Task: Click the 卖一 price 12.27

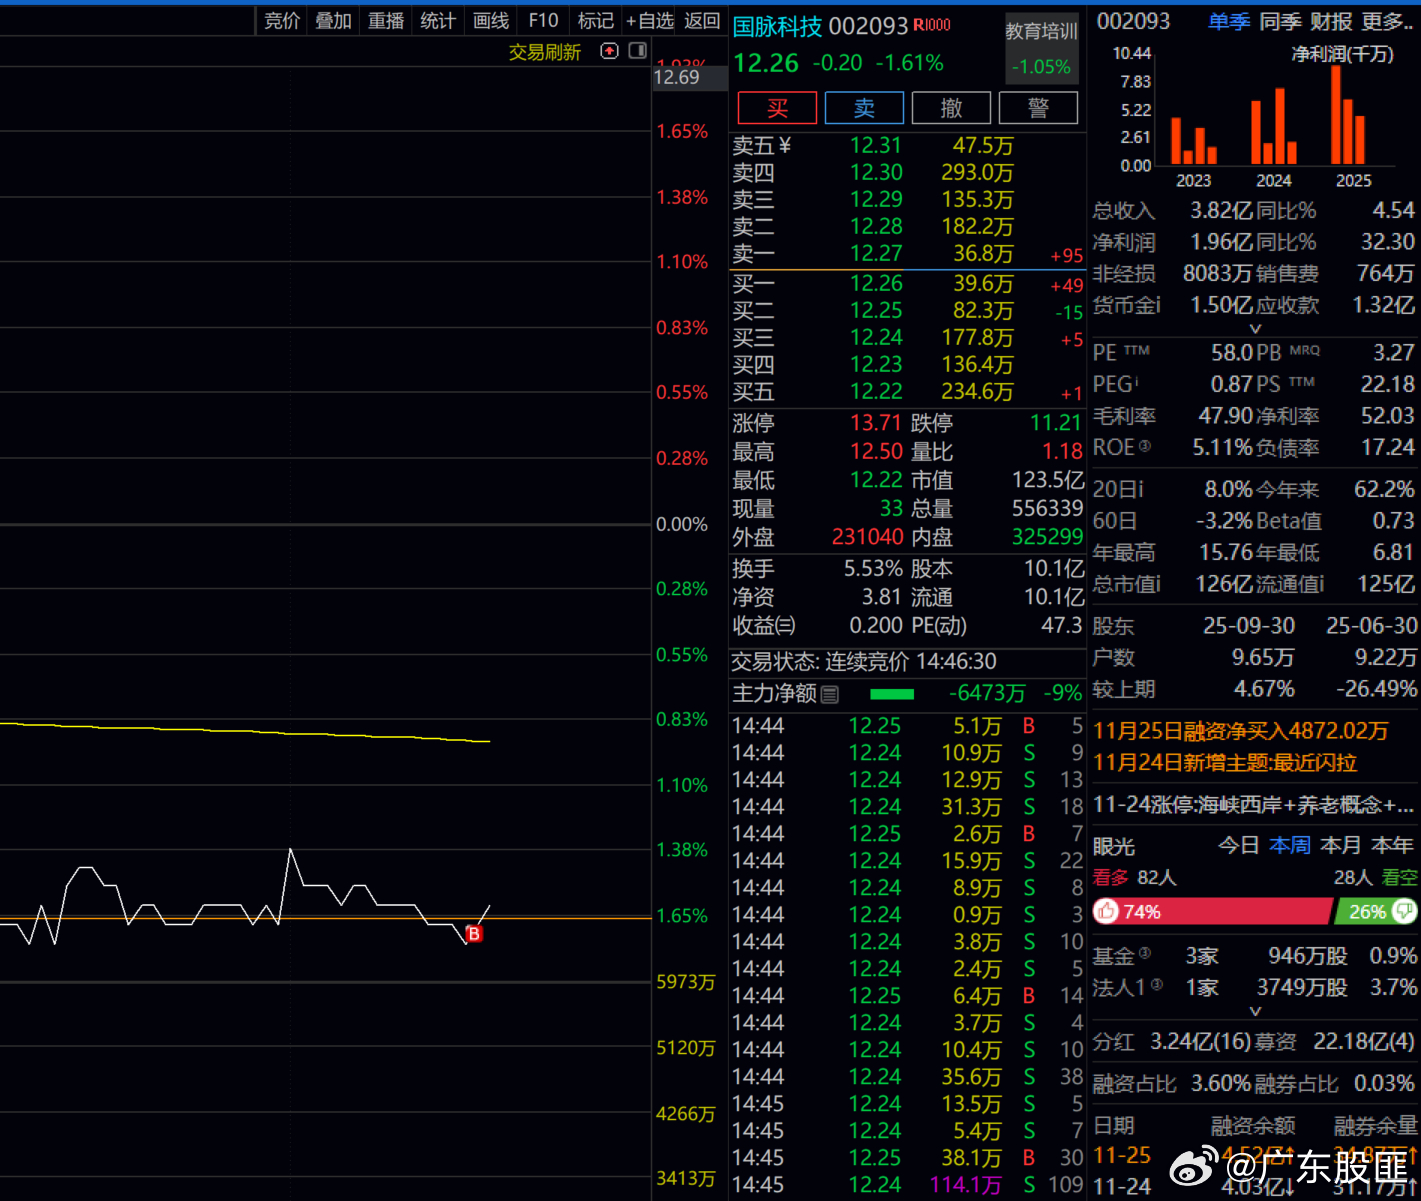Action: (x=876, y=254)
